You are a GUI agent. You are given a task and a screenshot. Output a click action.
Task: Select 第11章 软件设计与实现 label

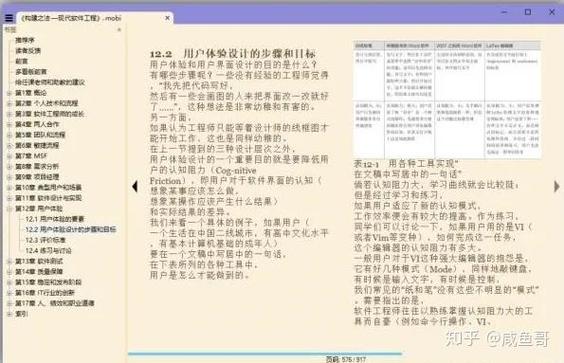[x=48, y=198]
